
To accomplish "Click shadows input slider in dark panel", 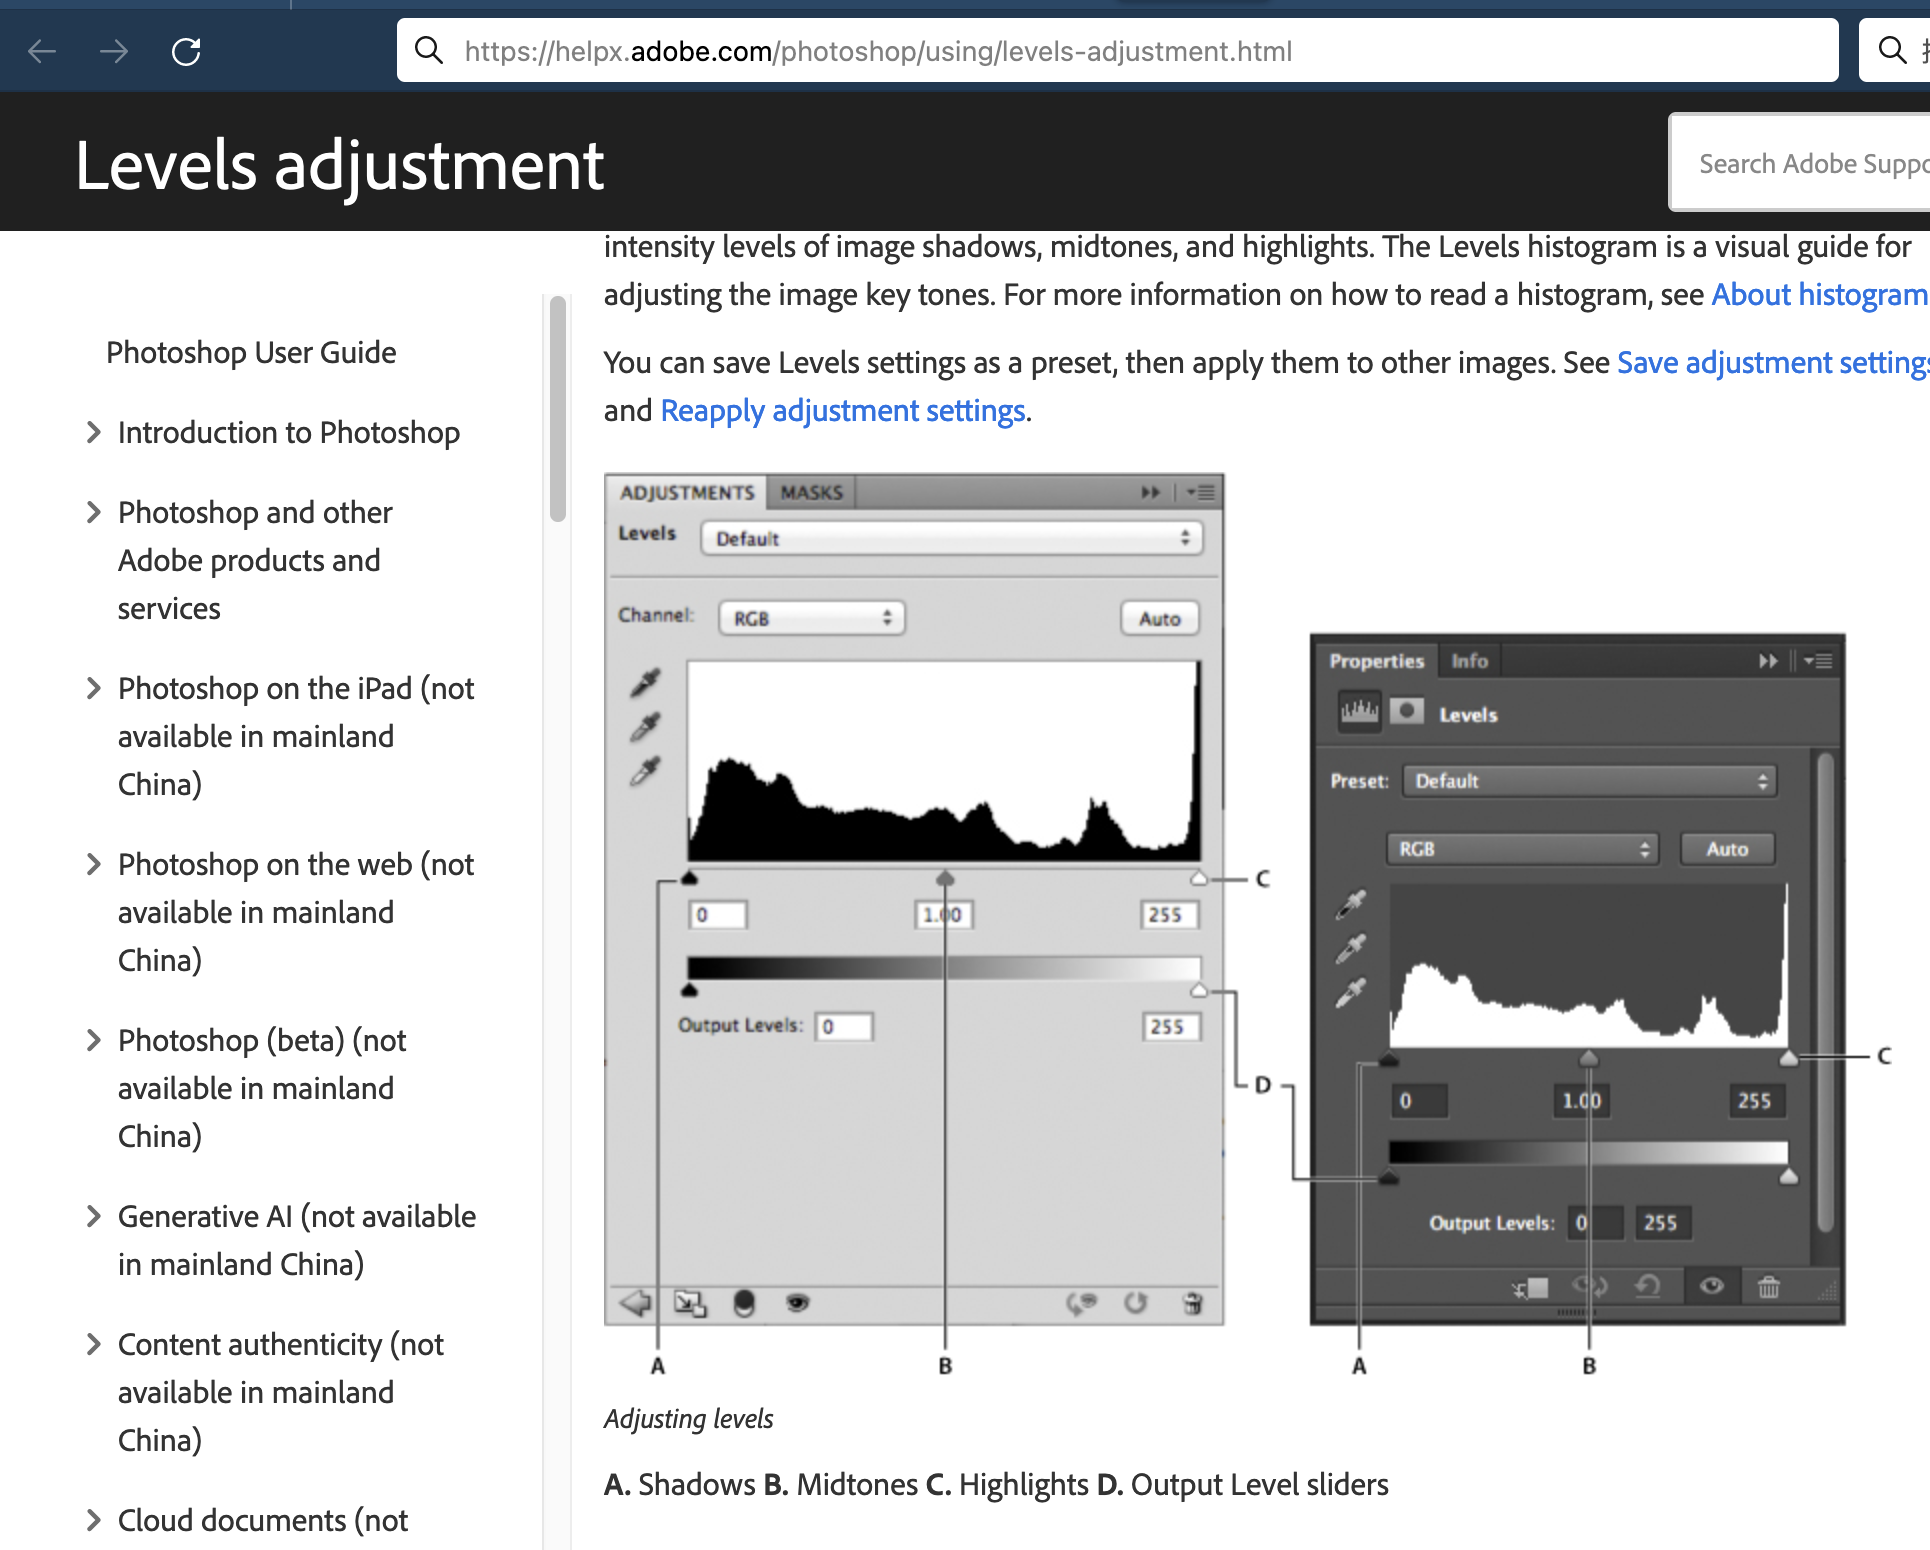I will point(1389,1059).
